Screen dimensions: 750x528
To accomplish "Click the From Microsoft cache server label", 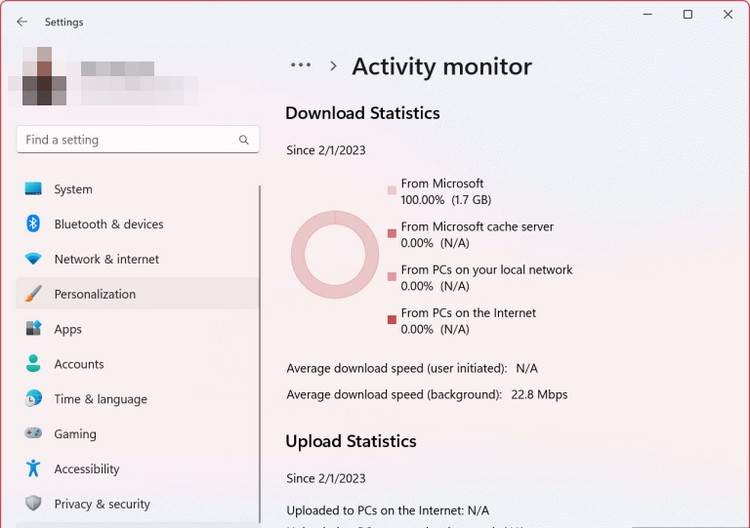I will [477, 227].
